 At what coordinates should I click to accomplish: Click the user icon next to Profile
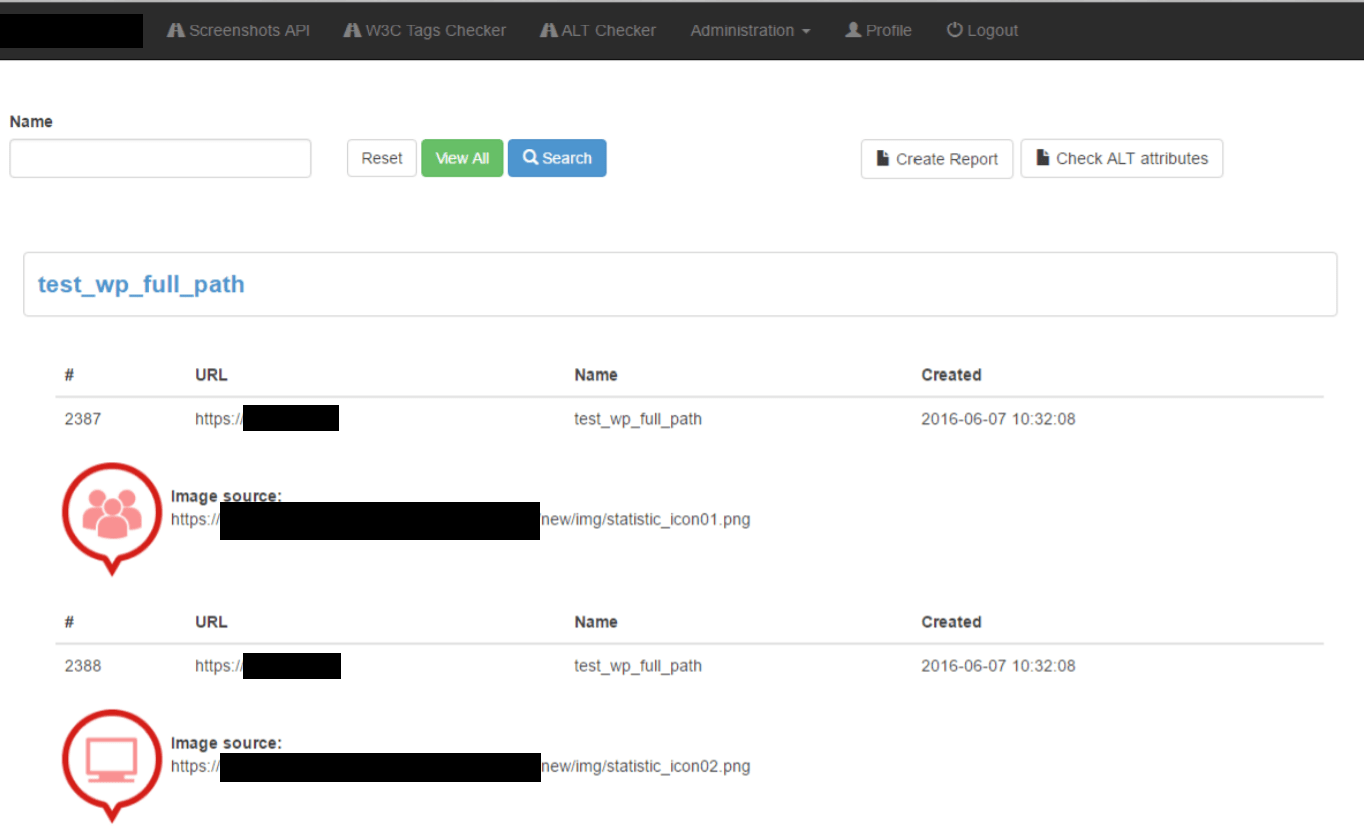[x=853, y=30]
